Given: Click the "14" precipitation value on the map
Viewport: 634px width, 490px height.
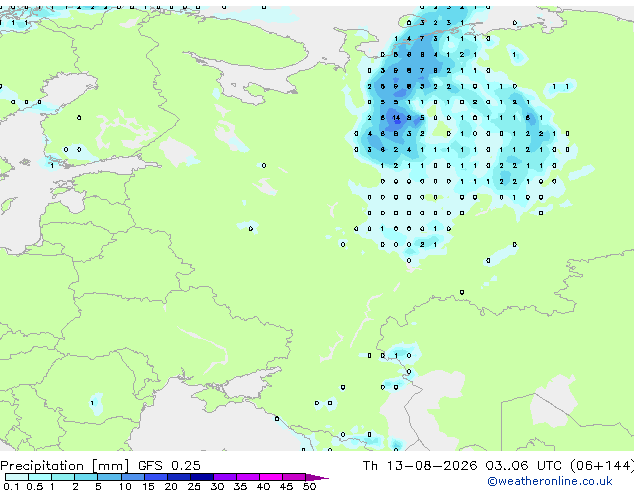Looking at the screenshot, I should click(396, 118).
